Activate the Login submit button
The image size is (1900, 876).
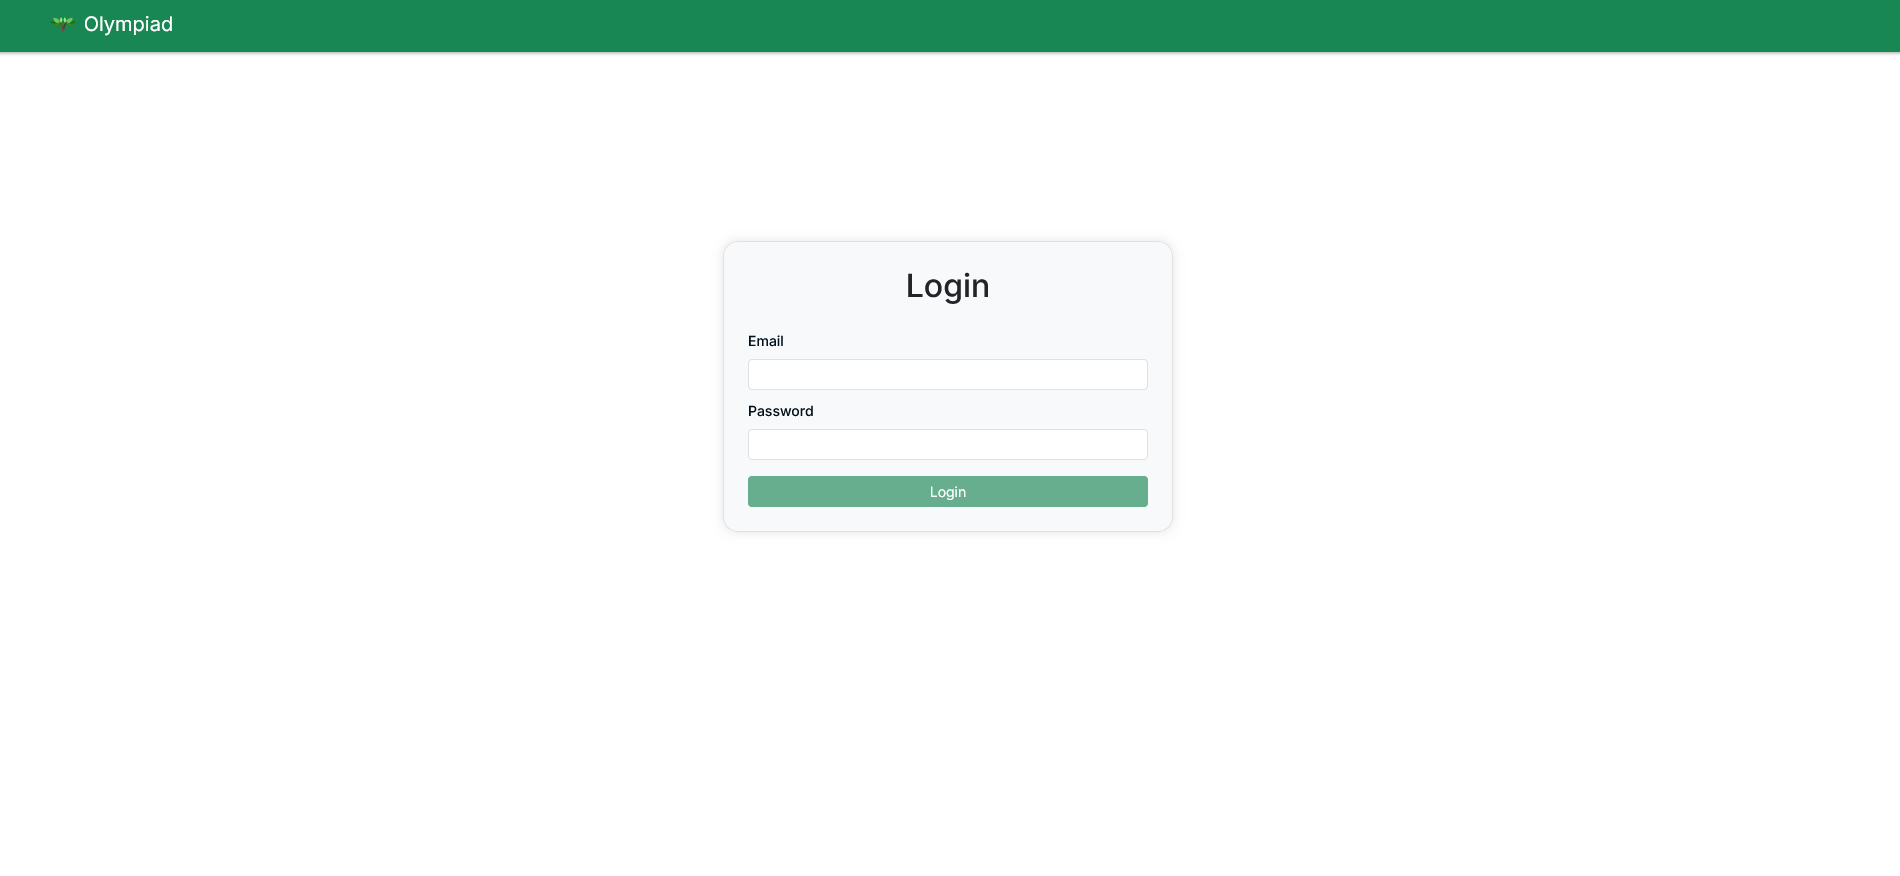pos(948,492)
